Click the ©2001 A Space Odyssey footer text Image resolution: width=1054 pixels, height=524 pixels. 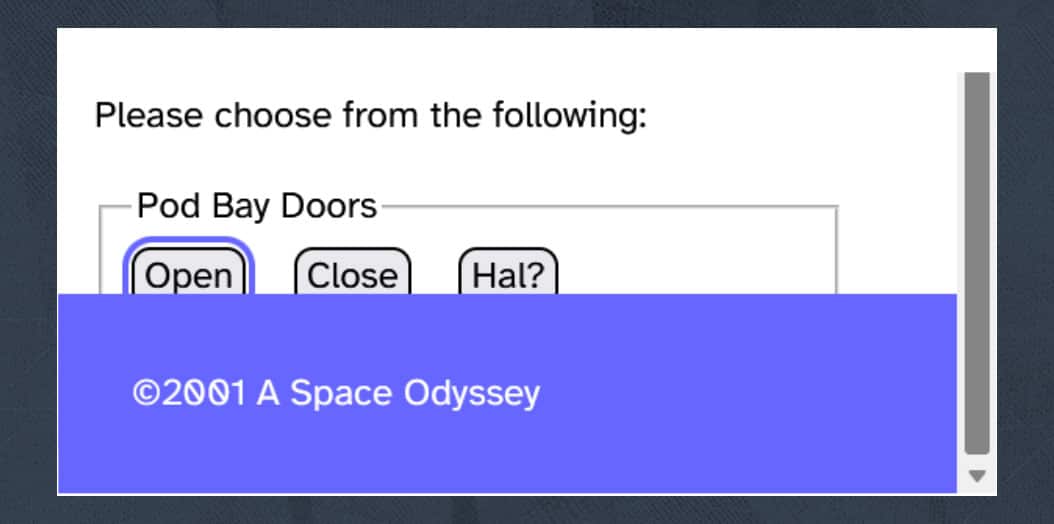336,393
